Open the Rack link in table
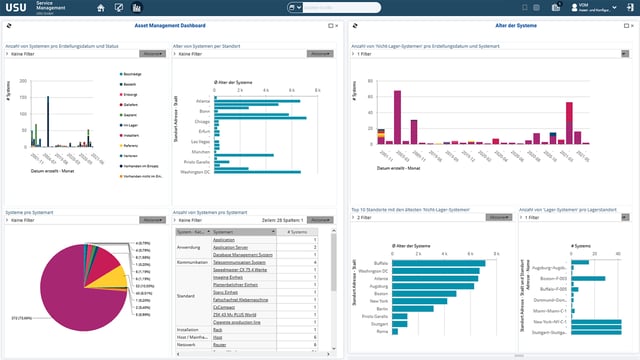The width and height of the screenshot is (640, 360). (218, 330)
